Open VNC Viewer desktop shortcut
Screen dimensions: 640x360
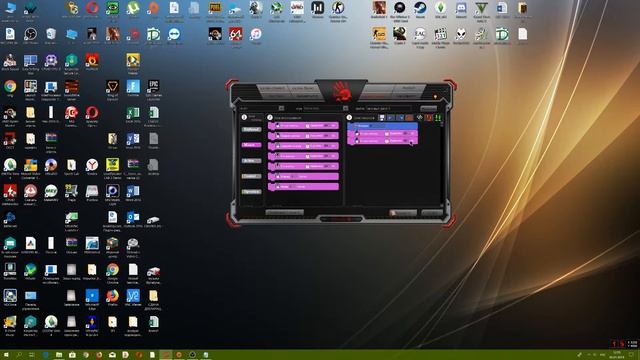[x=133, y=296]
